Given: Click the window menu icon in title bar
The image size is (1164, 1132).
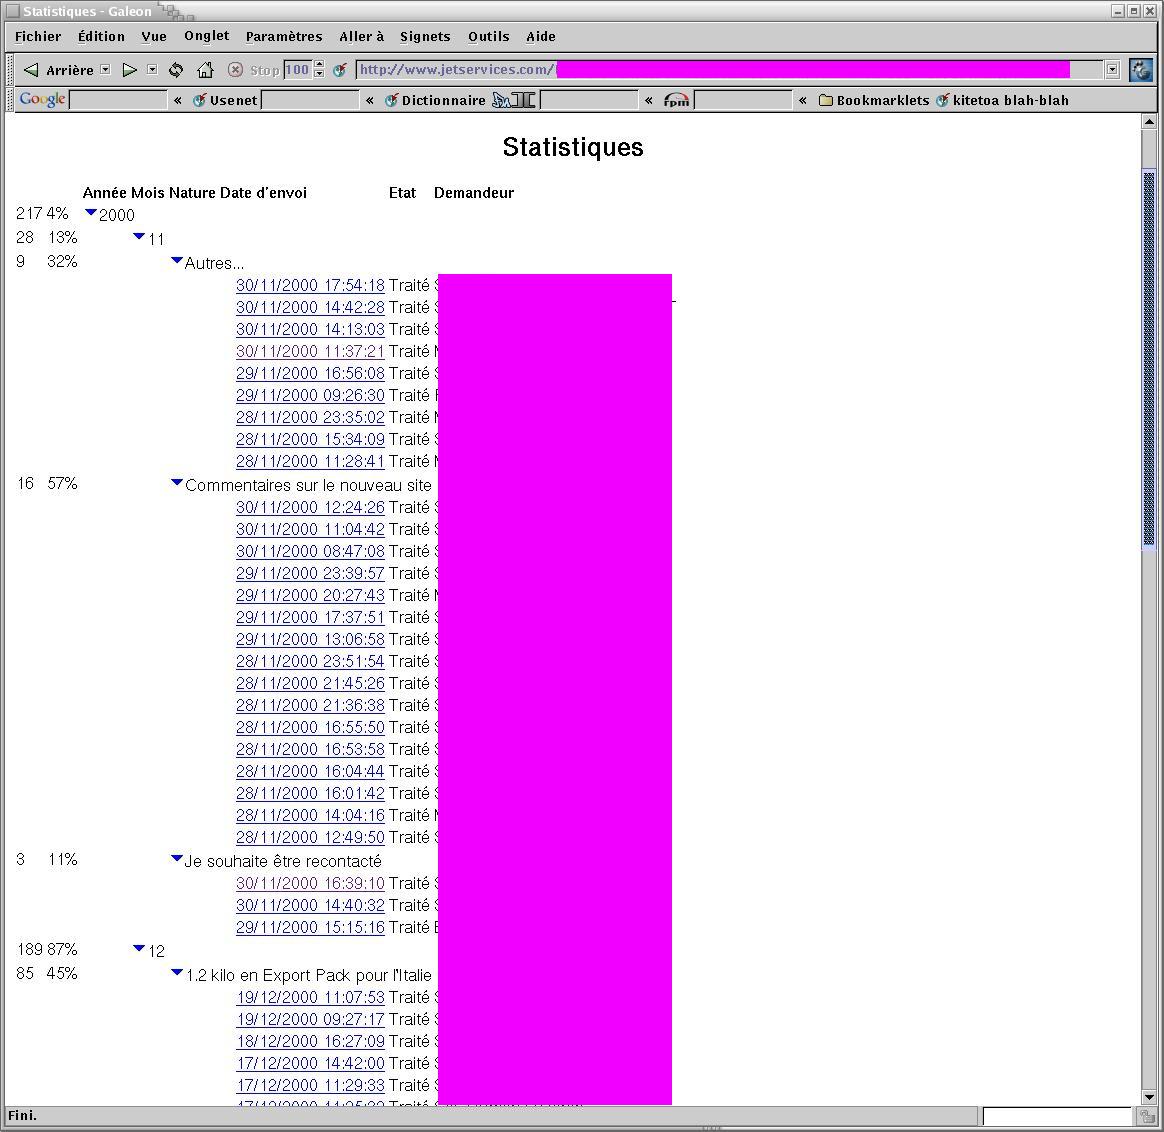Looking at the screenshot, I should (x=13, y=11).
